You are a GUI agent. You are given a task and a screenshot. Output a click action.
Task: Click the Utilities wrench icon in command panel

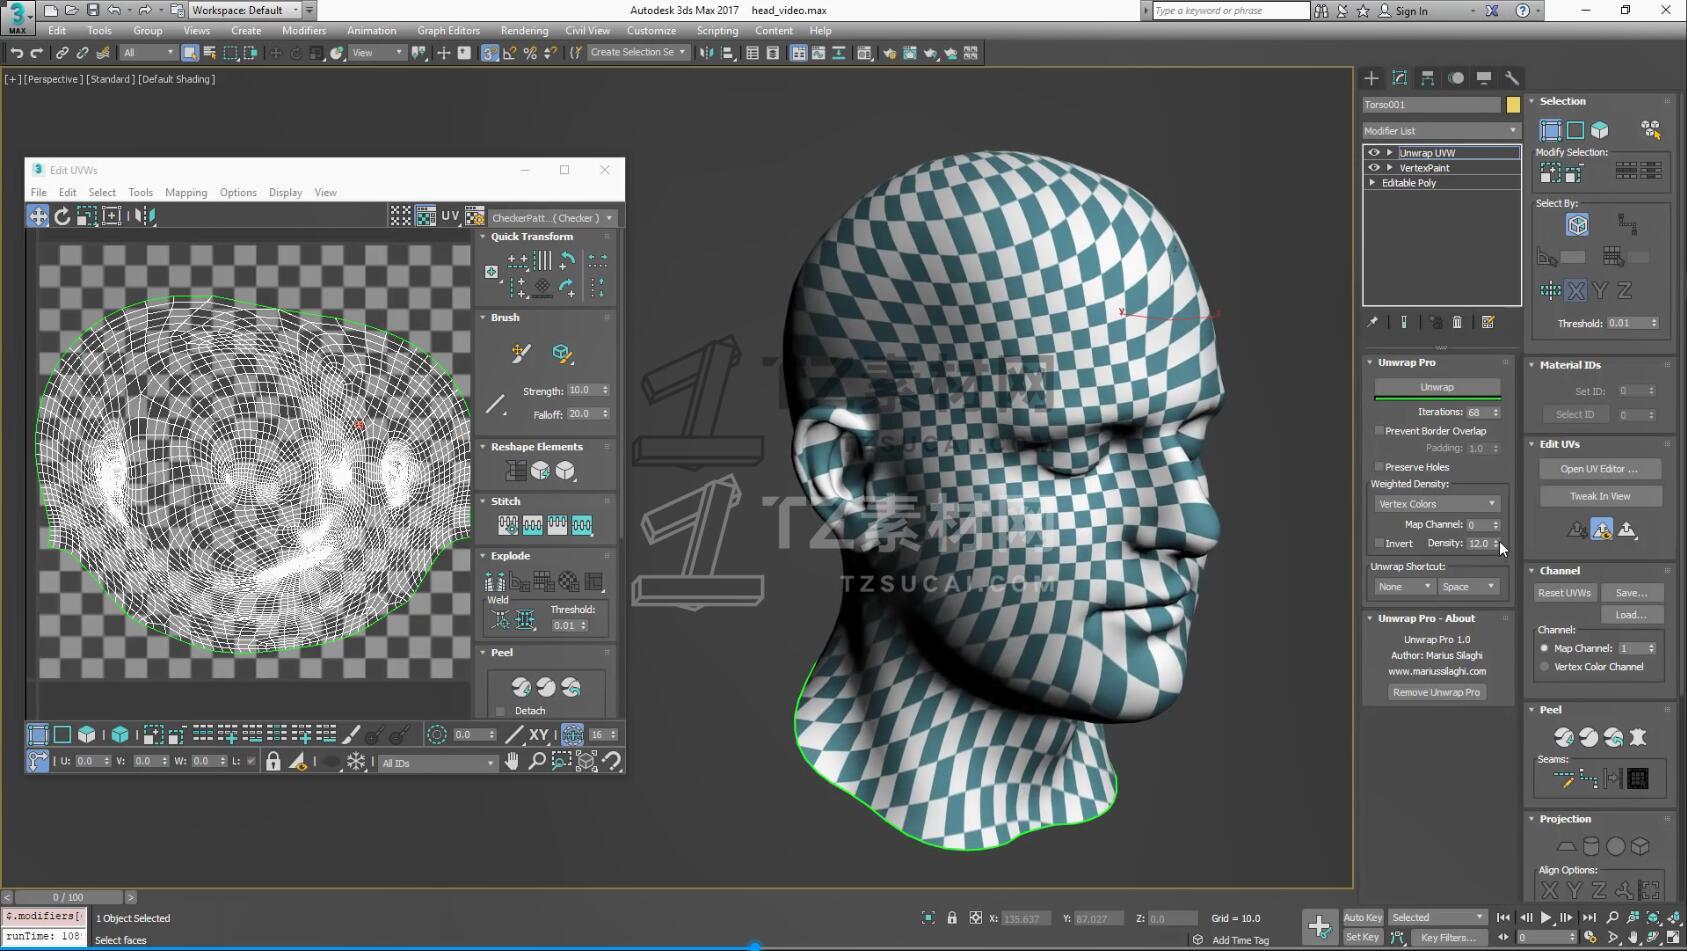(1512, 78)
